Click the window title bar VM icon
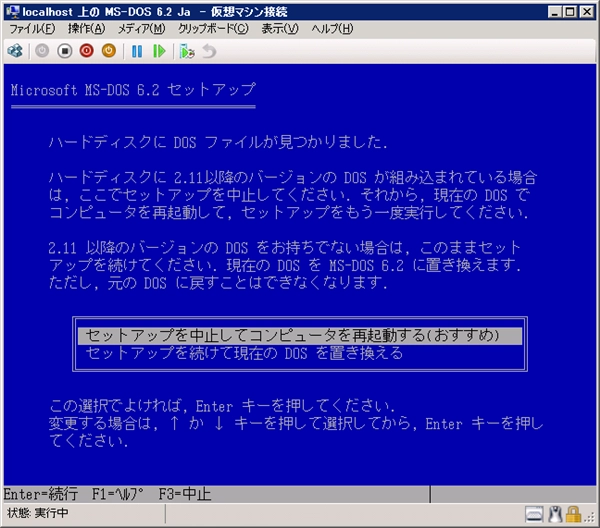 (x=13, y=11)
